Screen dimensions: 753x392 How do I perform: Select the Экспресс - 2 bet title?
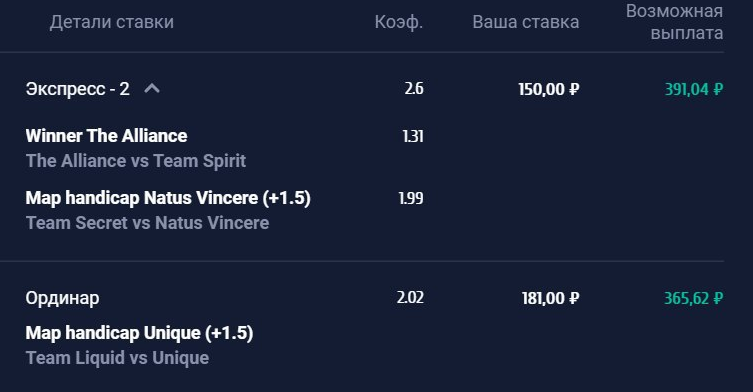click(x=78, y=89)
